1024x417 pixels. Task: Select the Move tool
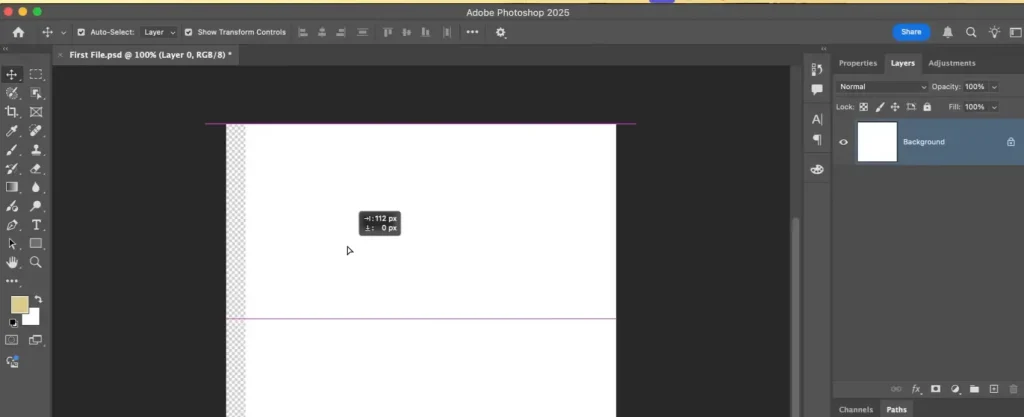click(x=12, y=74)
